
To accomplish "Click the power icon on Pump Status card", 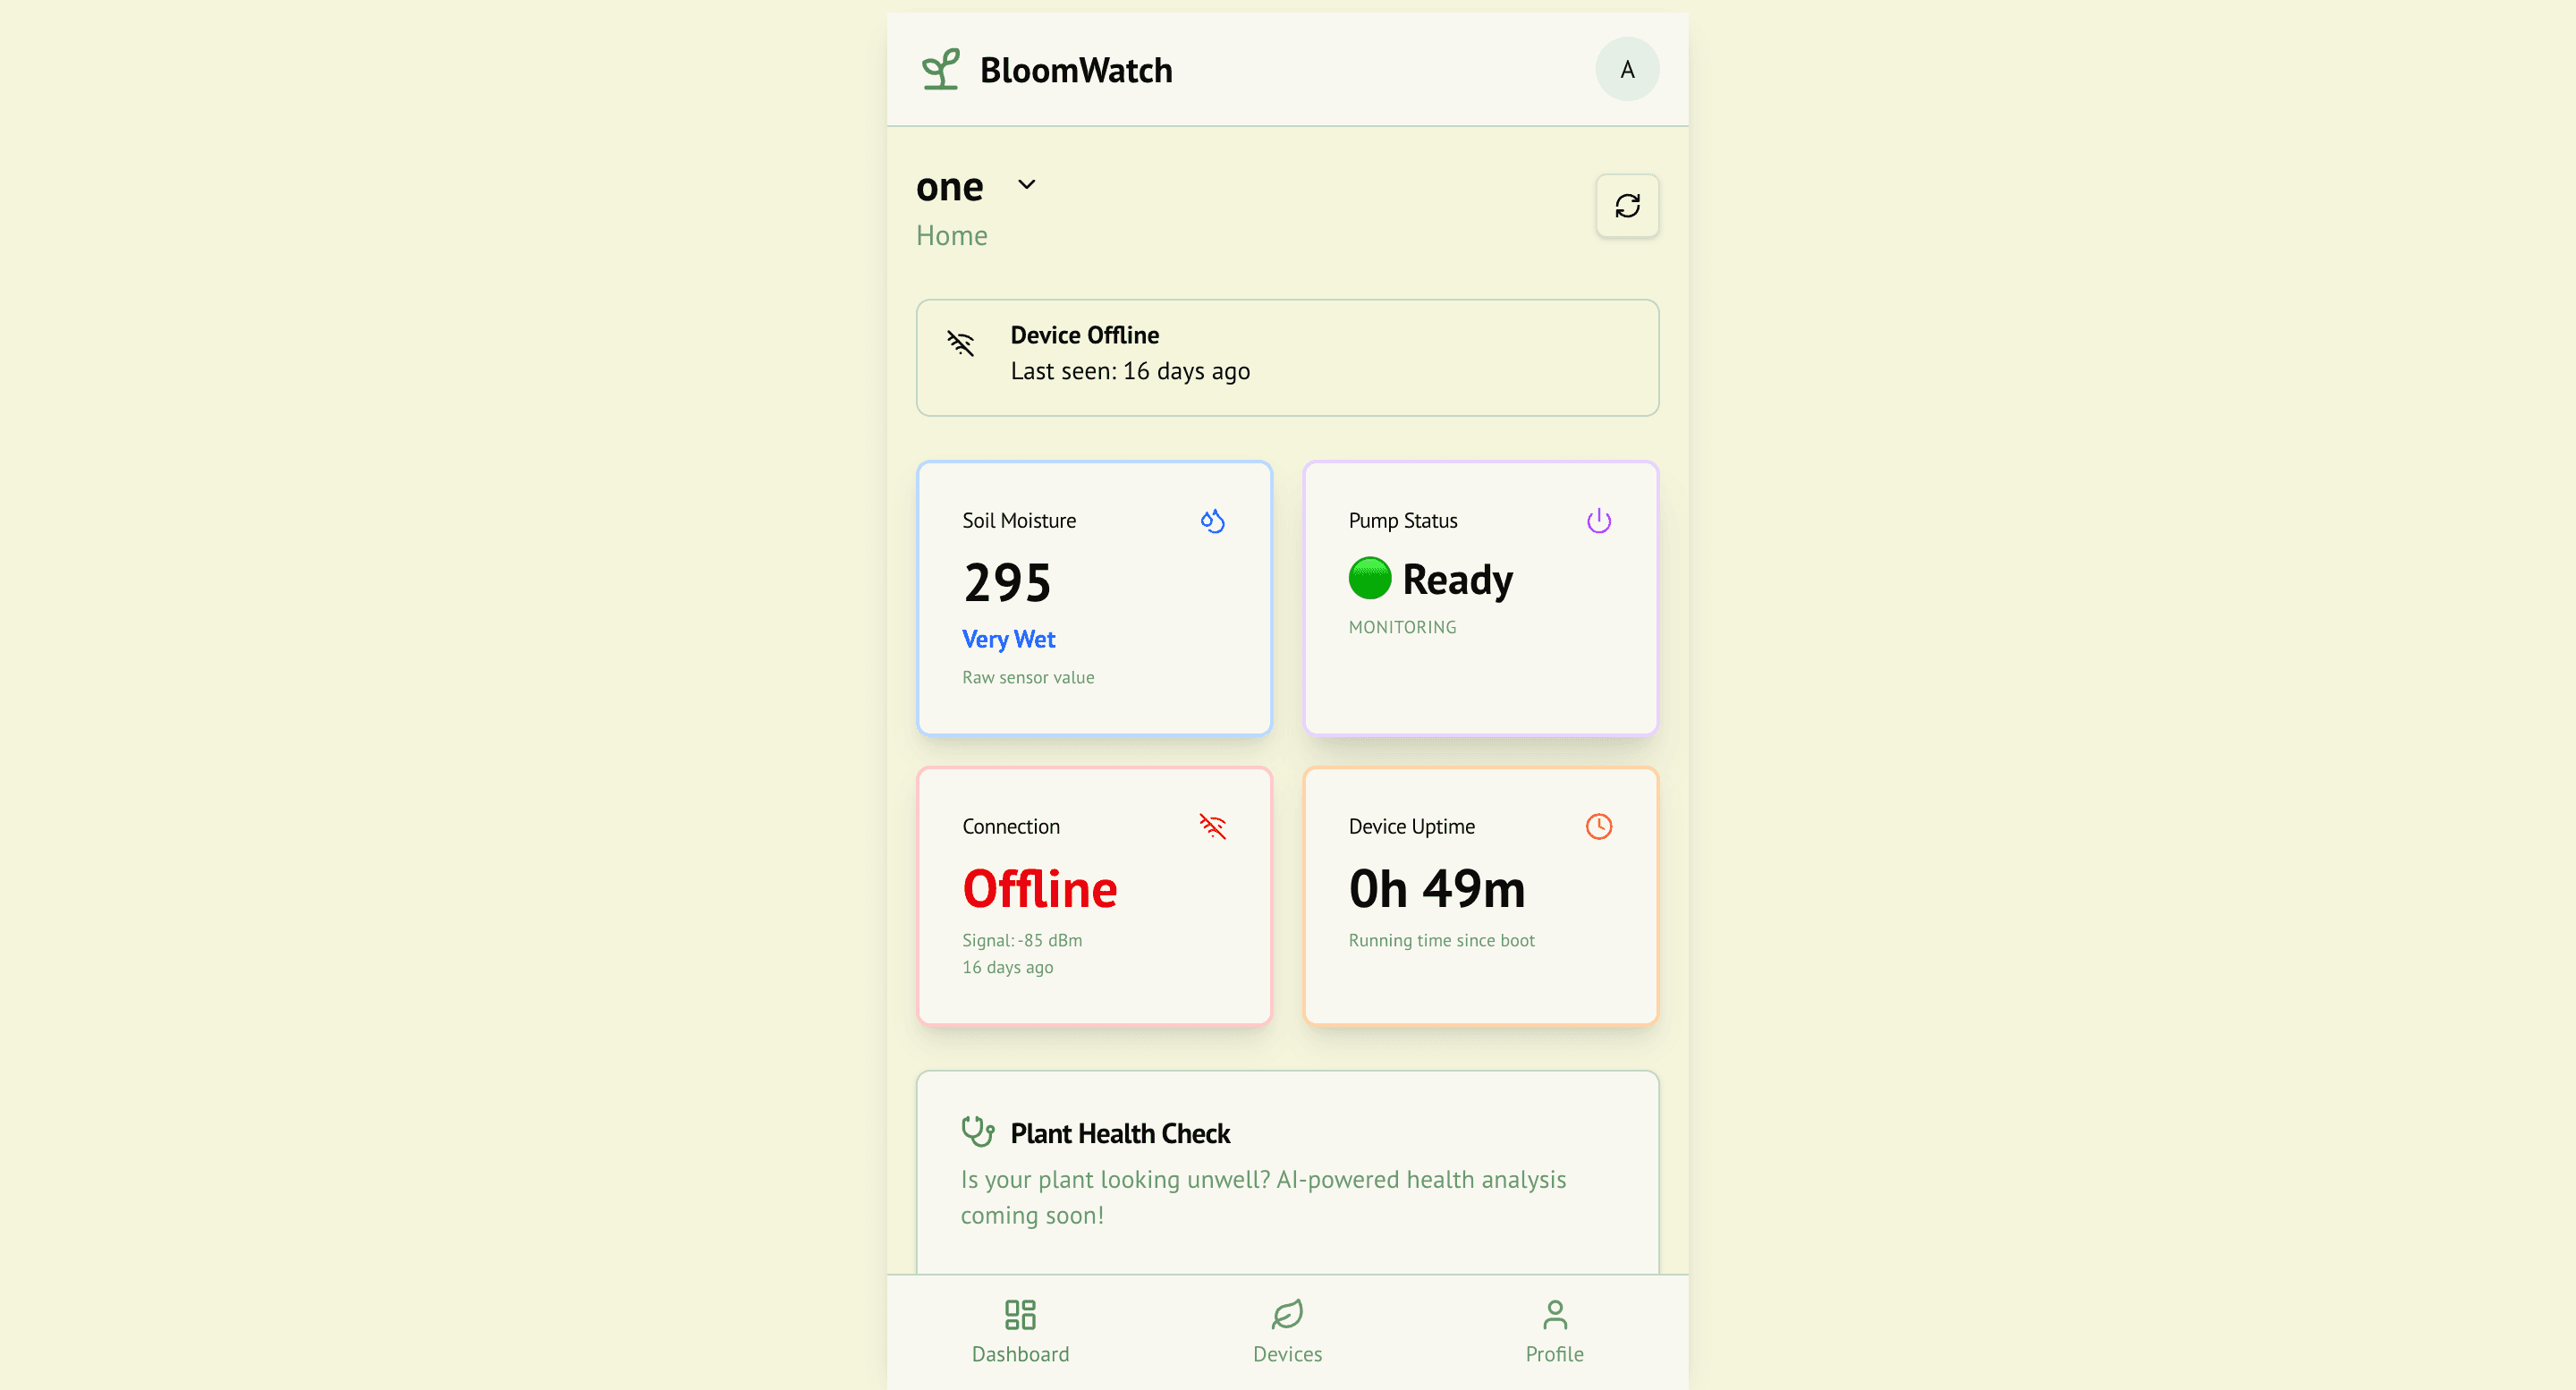I will coord(1597,520).
